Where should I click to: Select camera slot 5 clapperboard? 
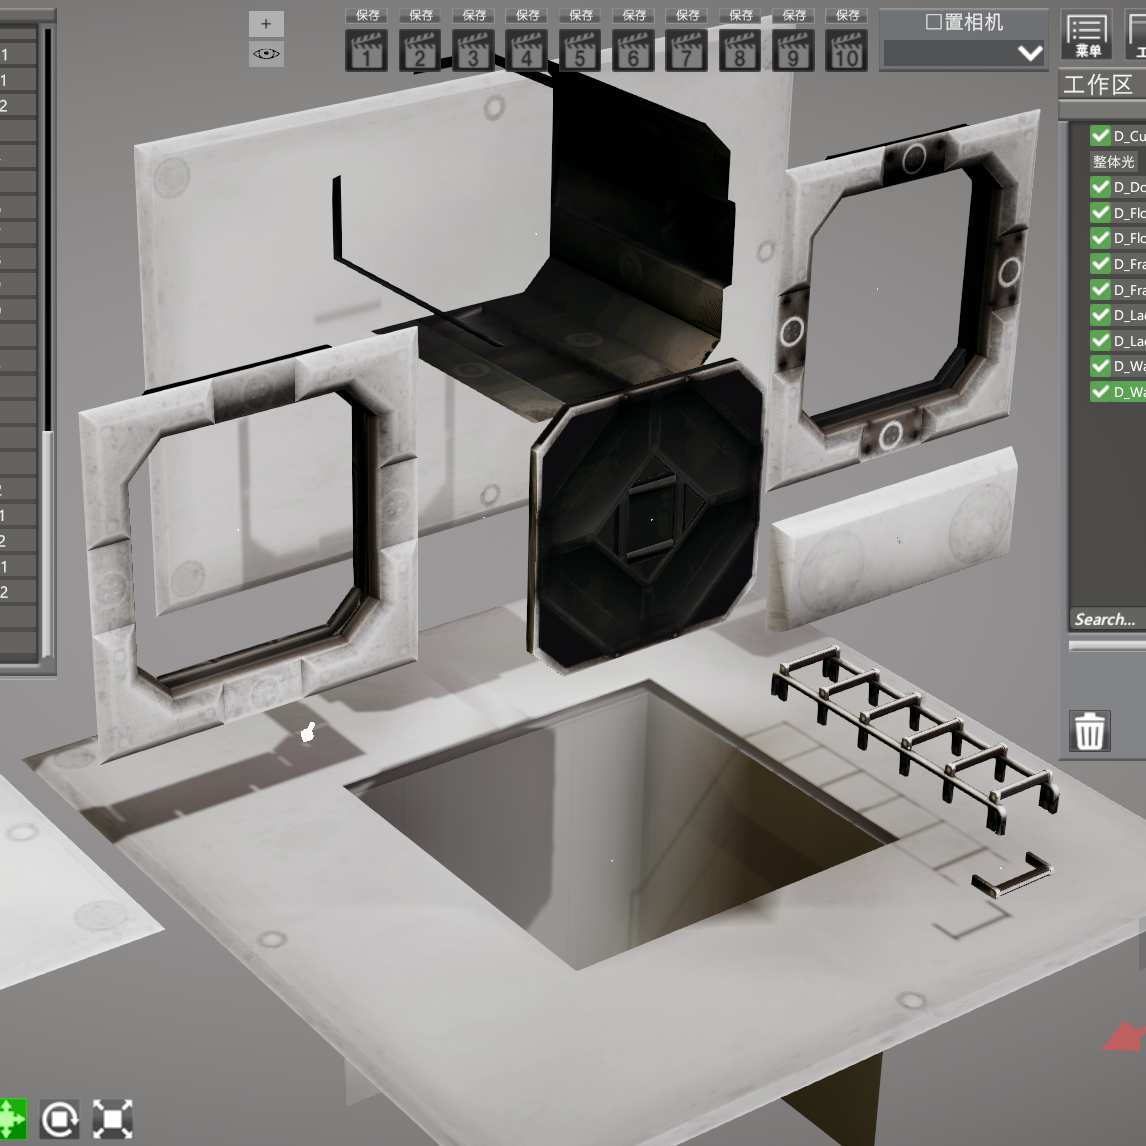click(x=580, y=50)
